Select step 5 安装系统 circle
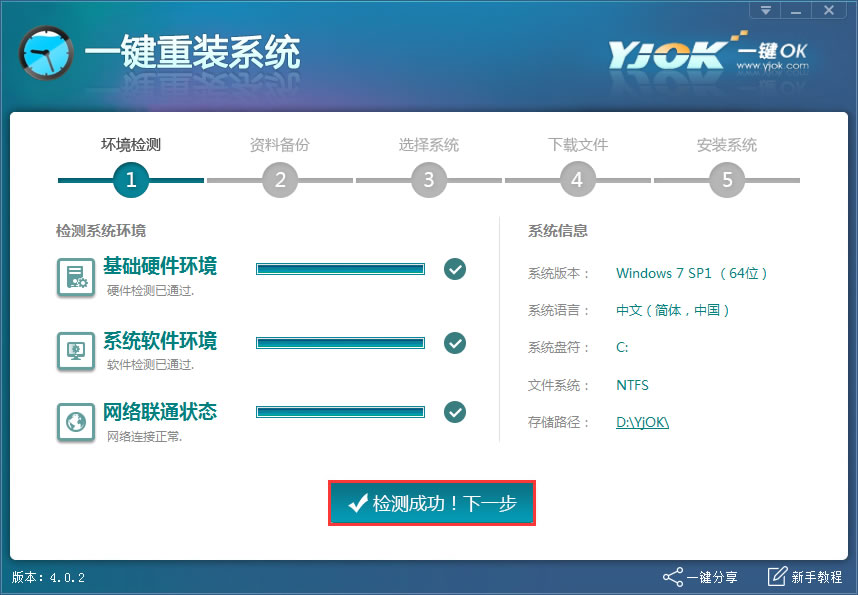Image resolution: width=858 pixels, height=595 pixels. [726, 180]
